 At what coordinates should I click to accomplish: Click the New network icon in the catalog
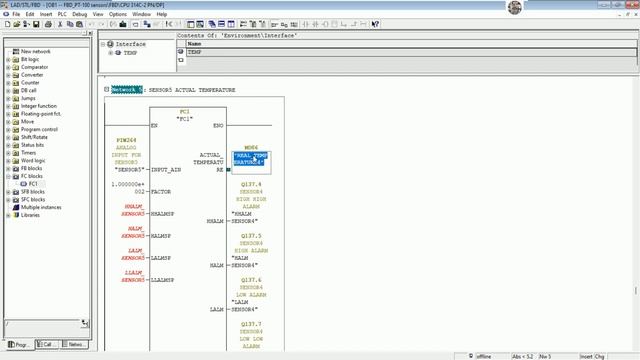(x=16, y=51)
